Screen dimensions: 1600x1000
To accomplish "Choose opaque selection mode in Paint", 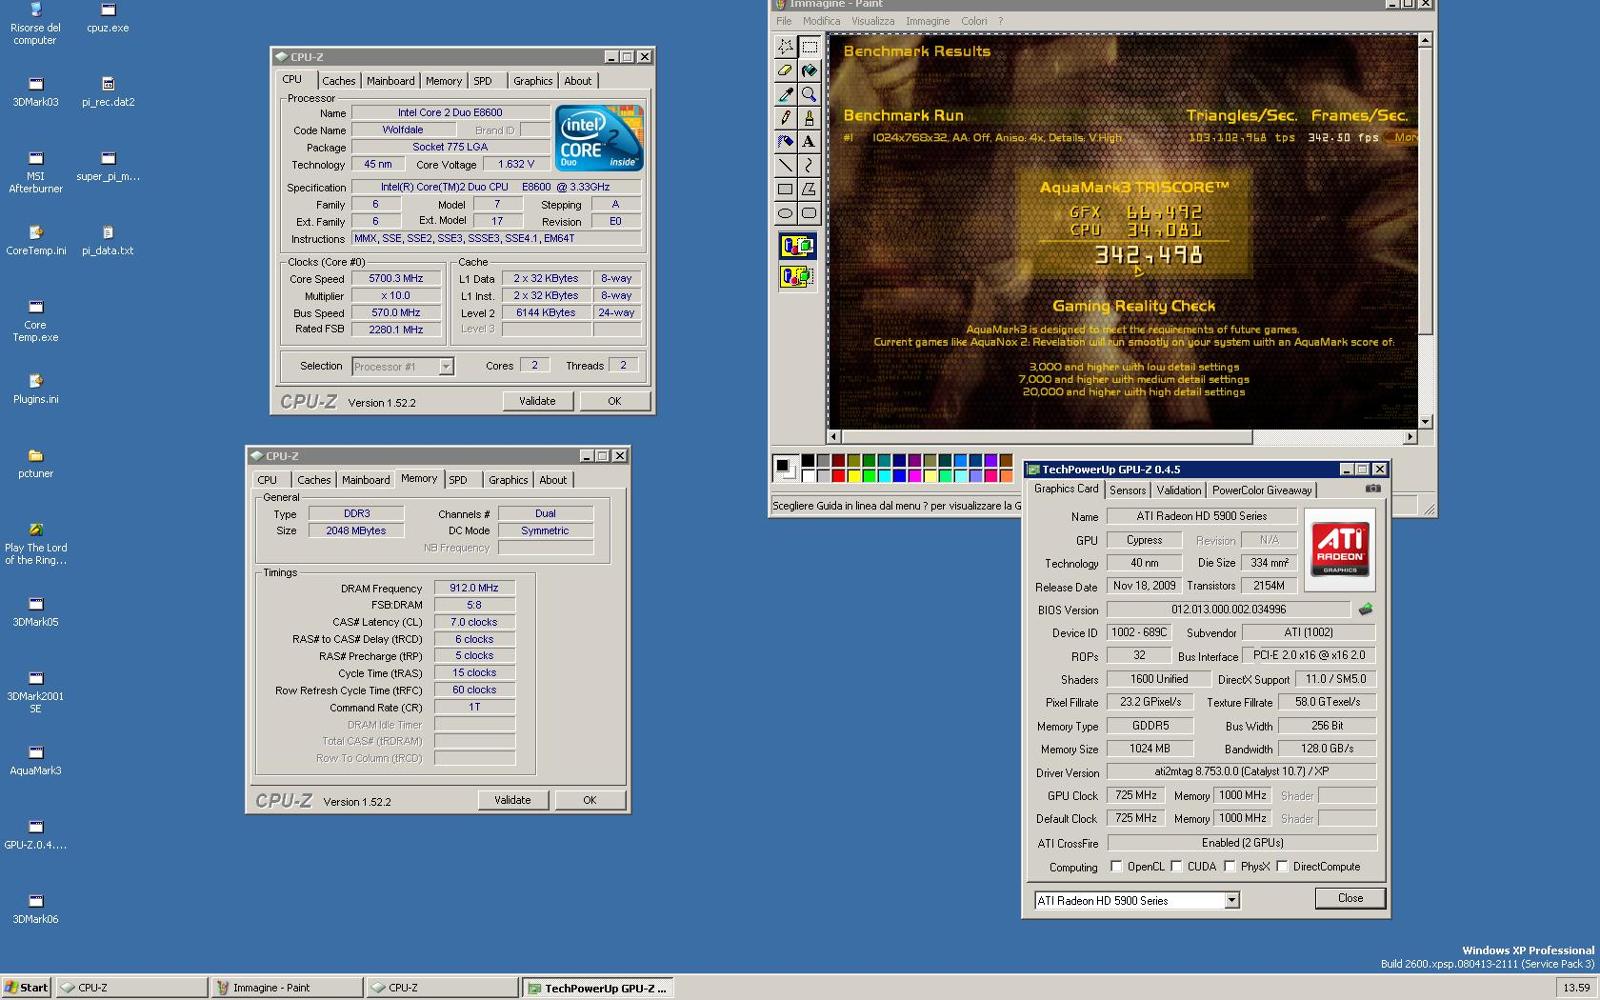I will pyautogui.click(x=797, y=246).
